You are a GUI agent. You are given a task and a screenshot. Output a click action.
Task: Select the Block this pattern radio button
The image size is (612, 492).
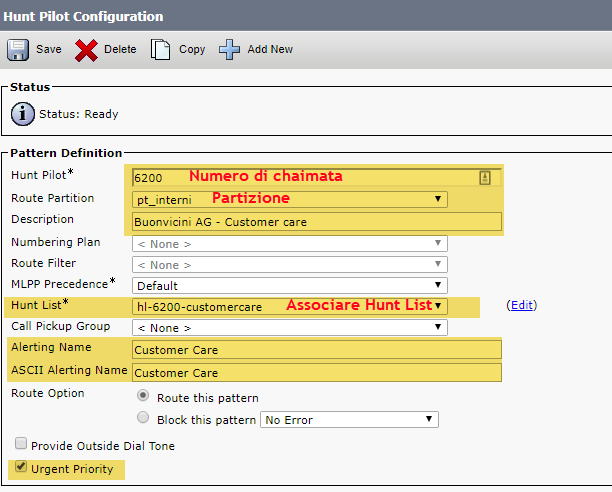pos(143,417)
